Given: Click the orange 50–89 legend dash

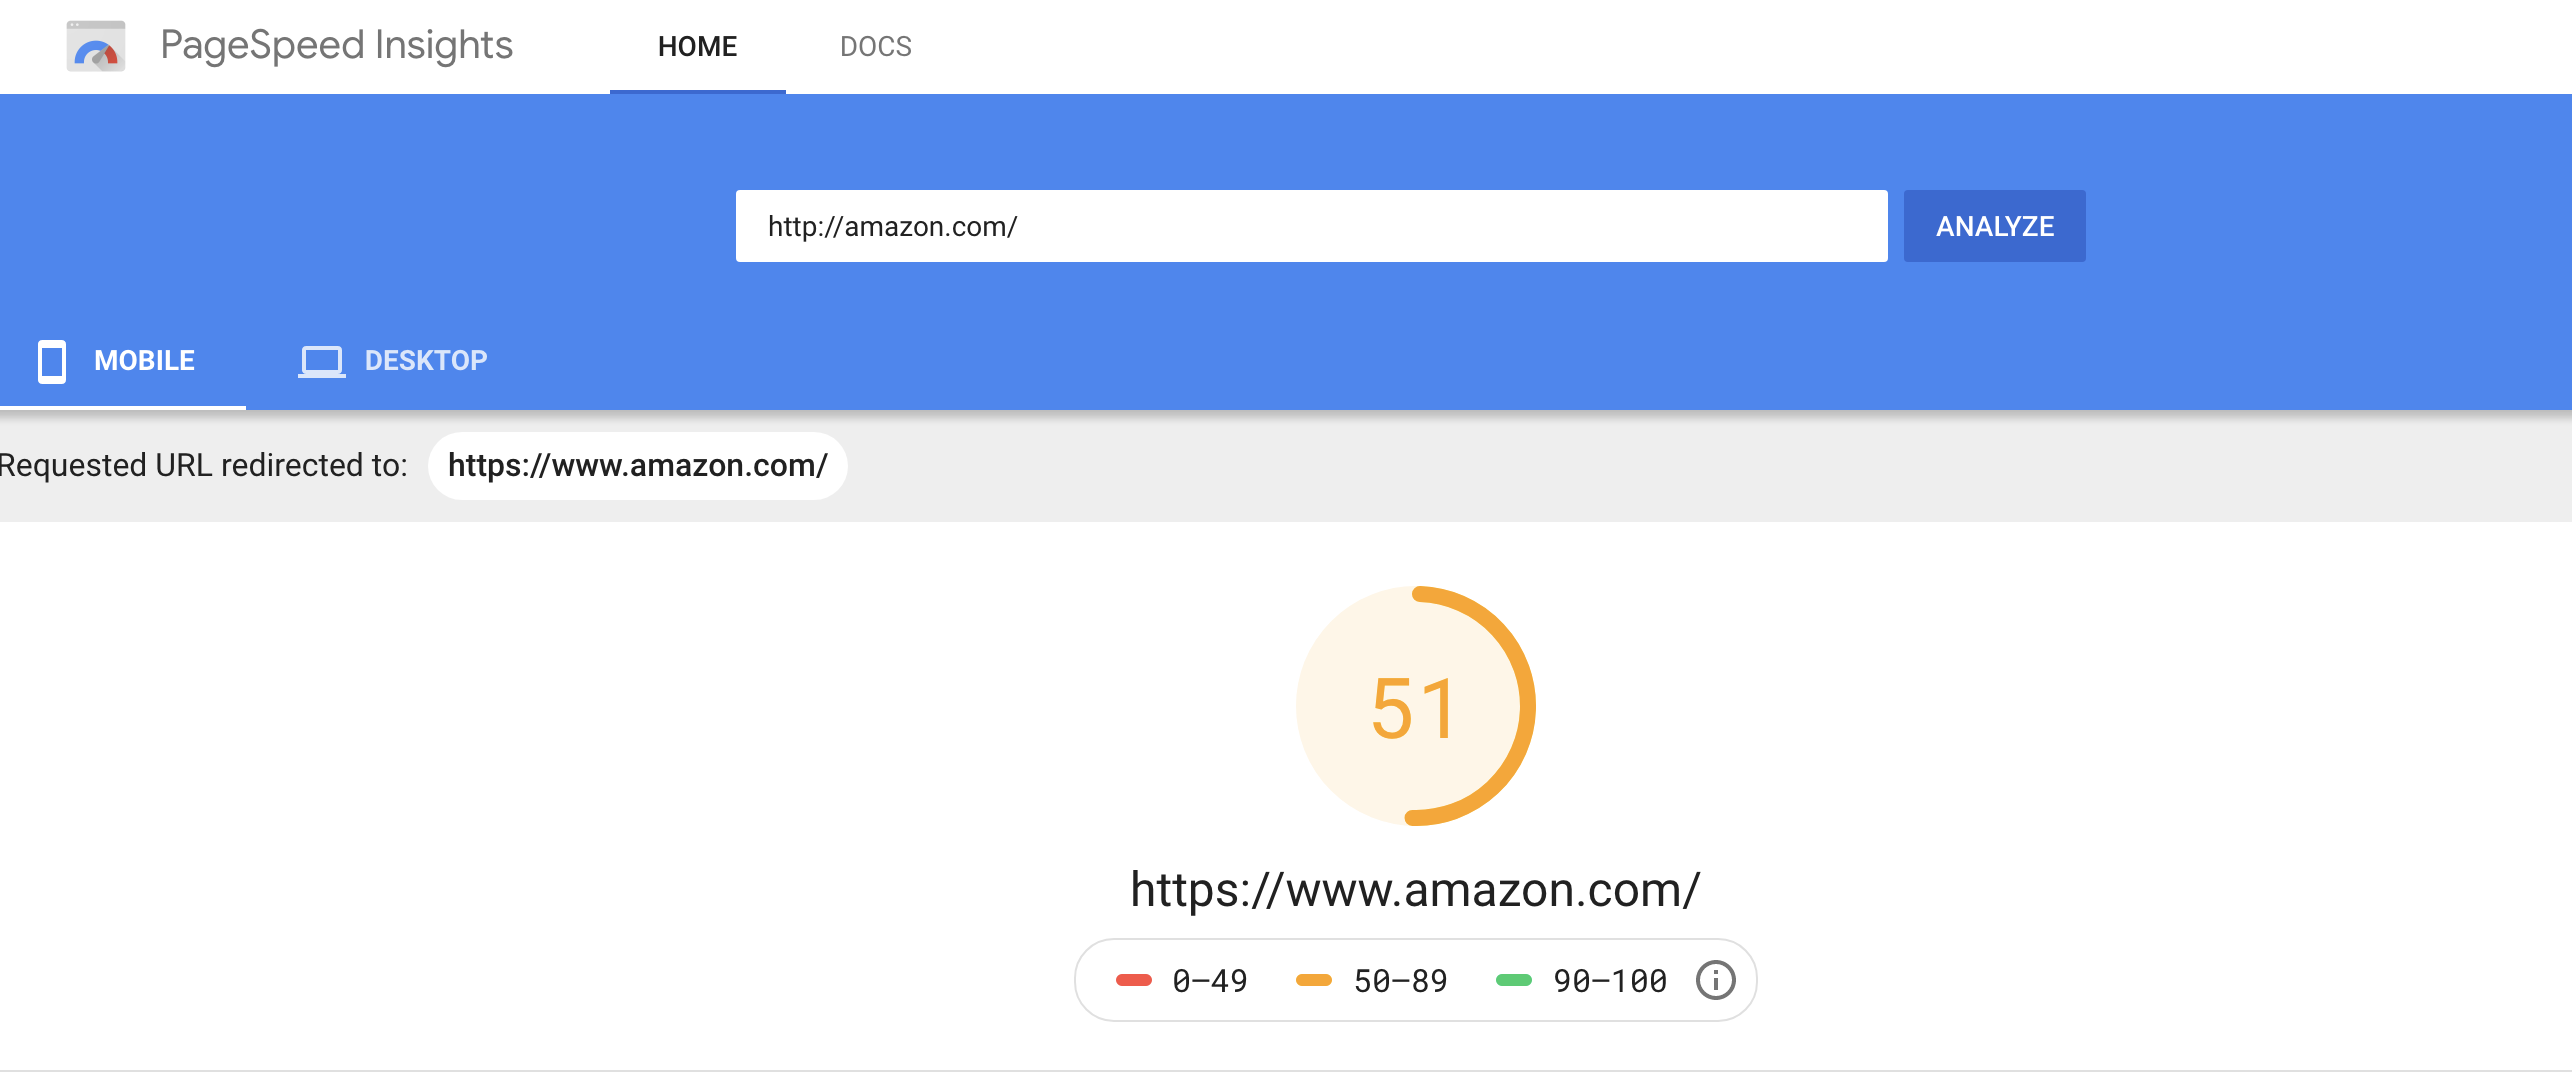Looking at the screenshot, I should pos(1313,980).
